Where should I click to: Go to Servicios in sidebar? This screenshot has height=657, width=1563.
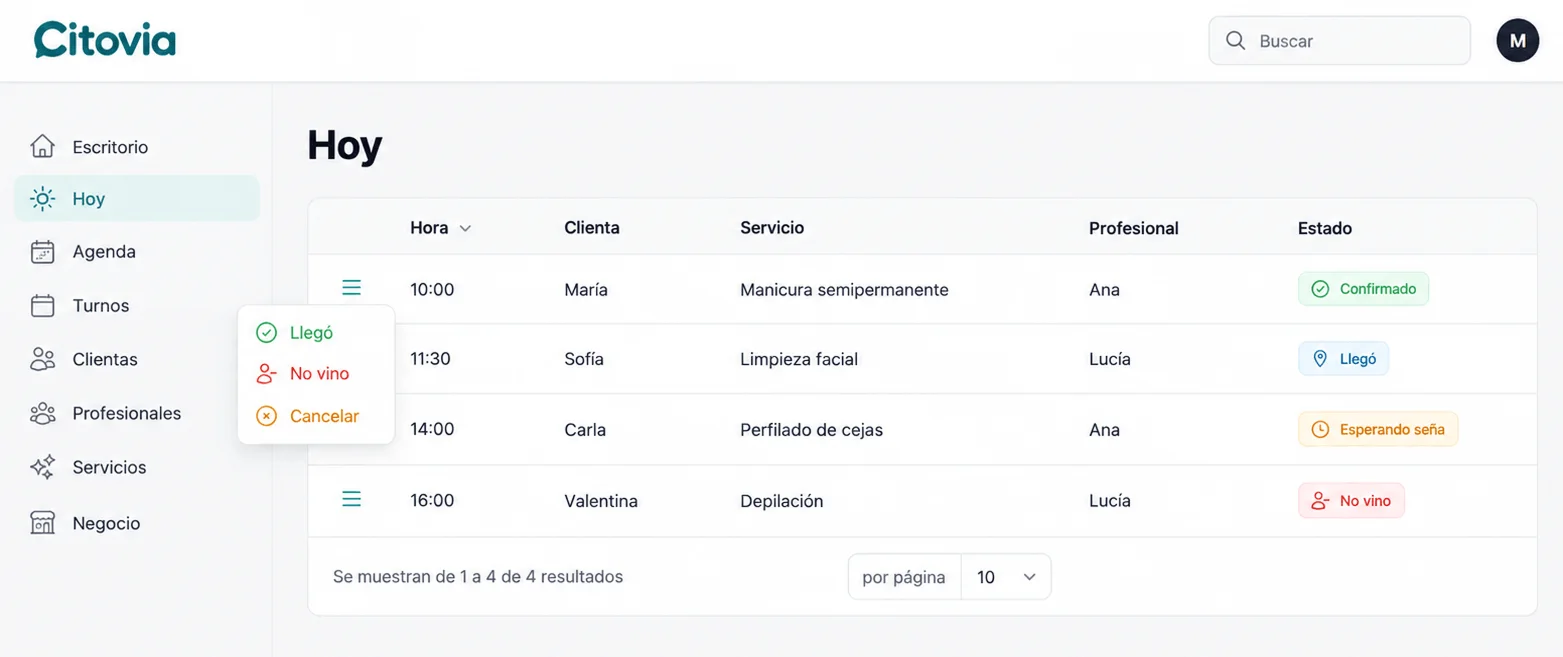pyautogui.click(x=137, y=468)
